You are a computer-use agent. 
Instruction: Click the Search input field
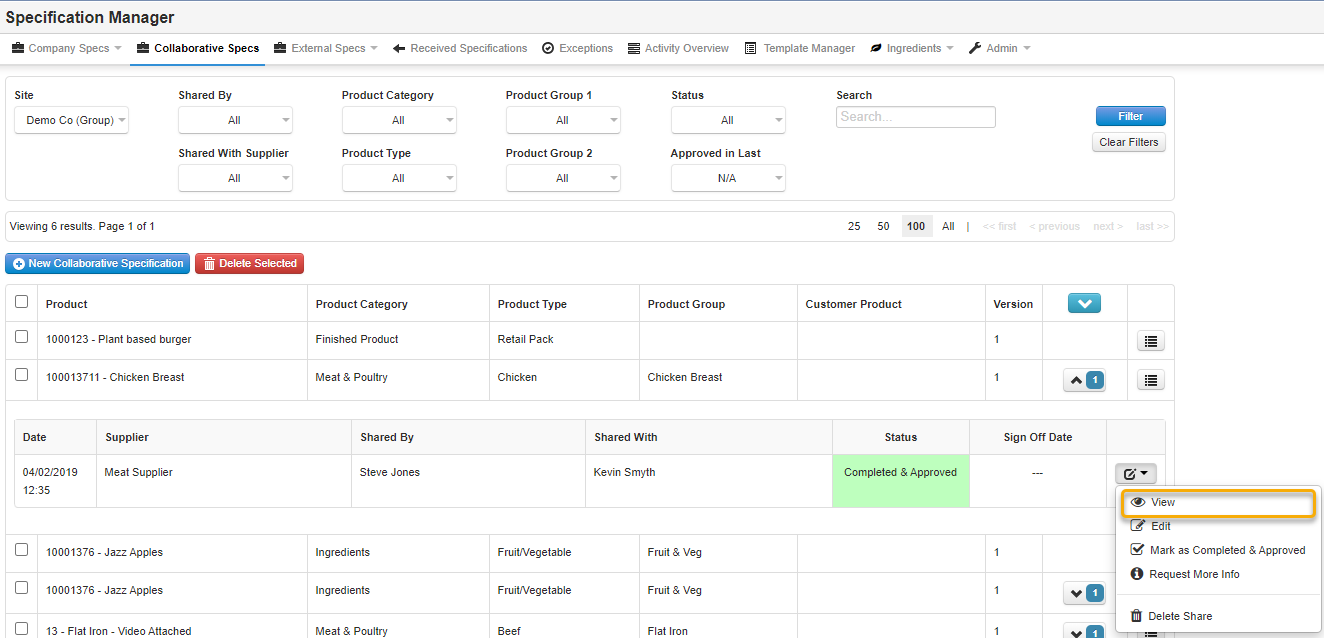point(915,116)
